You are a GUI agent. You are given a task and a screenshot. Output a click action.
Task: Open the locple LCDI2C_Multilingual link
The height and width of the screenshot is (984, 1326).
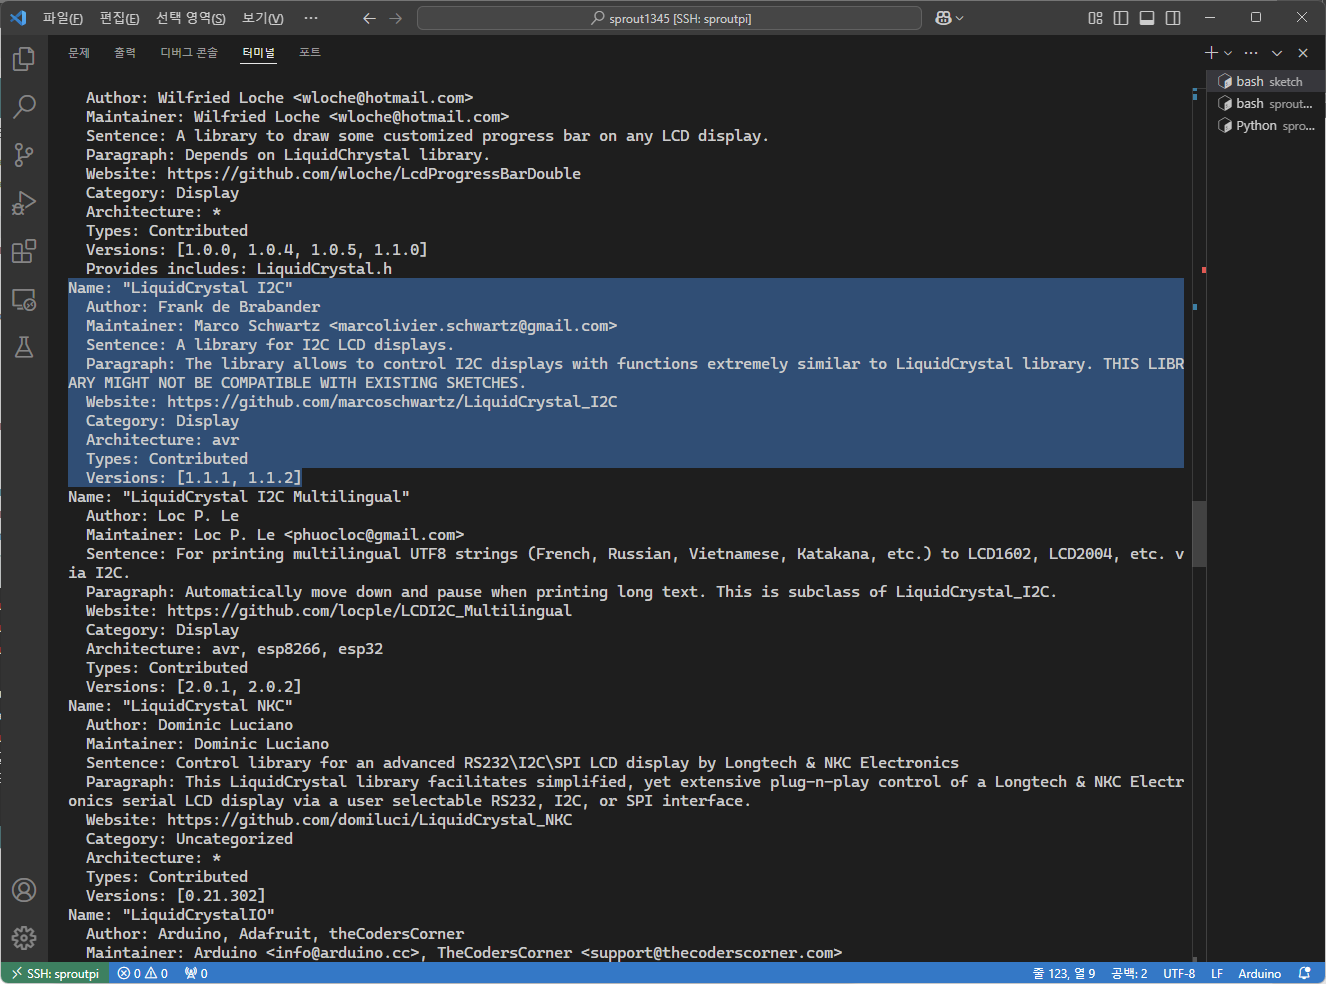click(369, 611)
